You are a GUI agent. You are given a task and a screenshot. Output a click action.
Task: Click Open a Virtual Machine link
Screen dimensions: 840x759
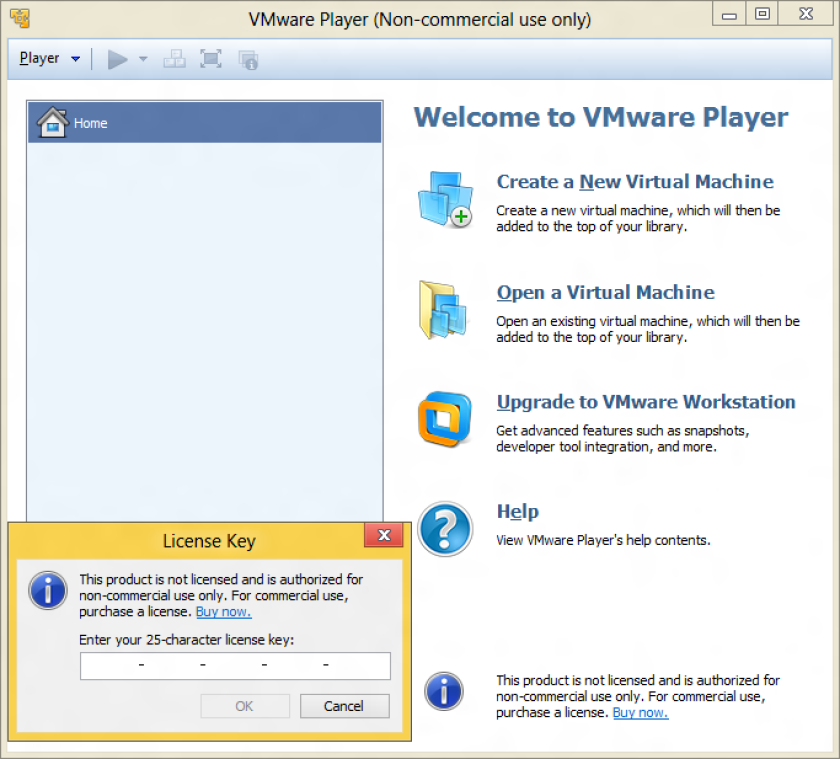click(605, 292)
